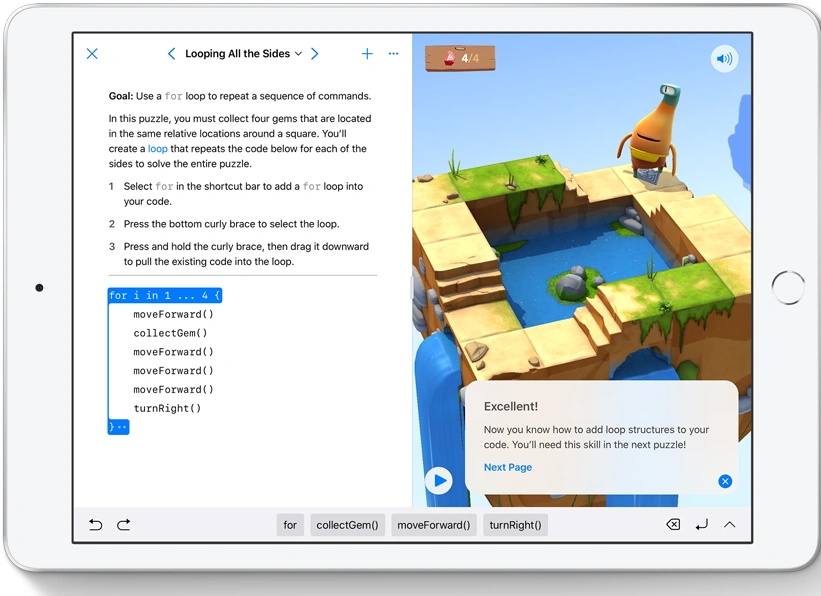Select the closing curly brace of the loop
The height and width of the screenshot is (596, 821).
click(118, 427)
